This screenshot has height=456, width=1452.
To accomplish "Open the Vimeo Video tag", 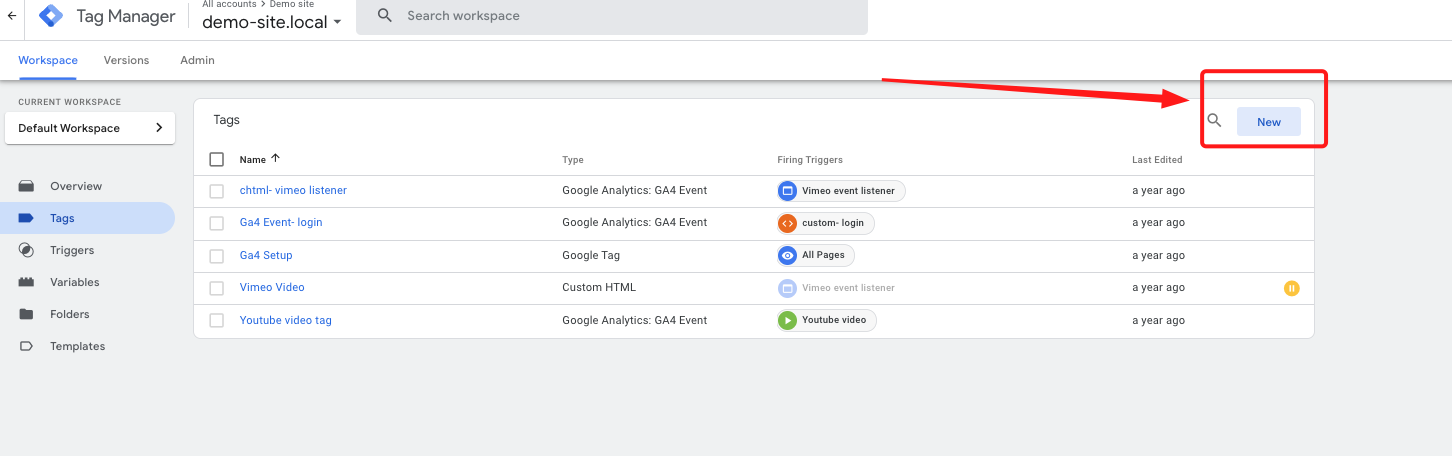I will tap(272, 287).
